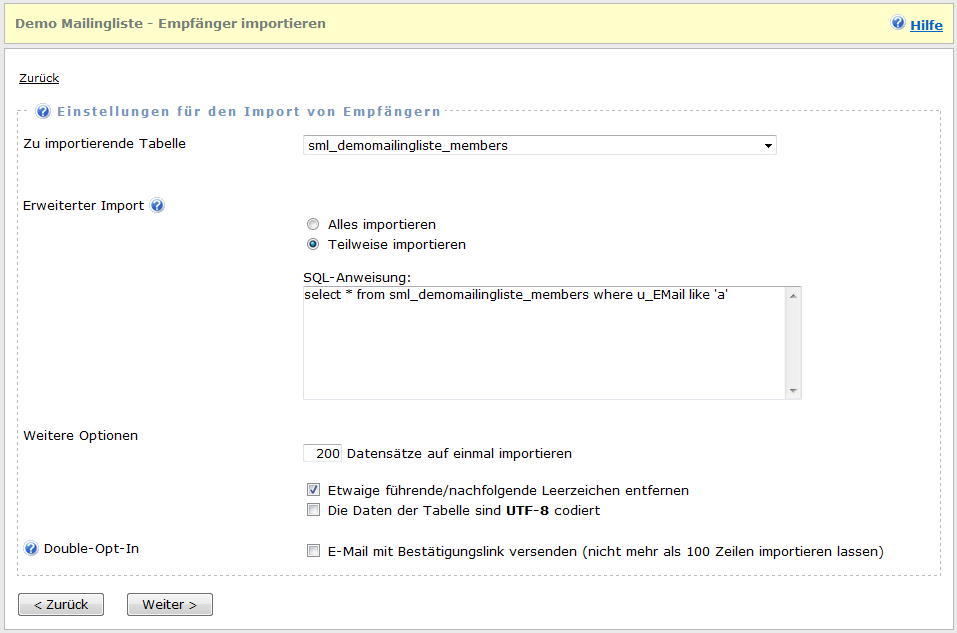Image resolution: width=957 pixels, height=633 pixels.
Task: Click the help icon next to Erweiterter Import
Action: click(x=157, y=206)
